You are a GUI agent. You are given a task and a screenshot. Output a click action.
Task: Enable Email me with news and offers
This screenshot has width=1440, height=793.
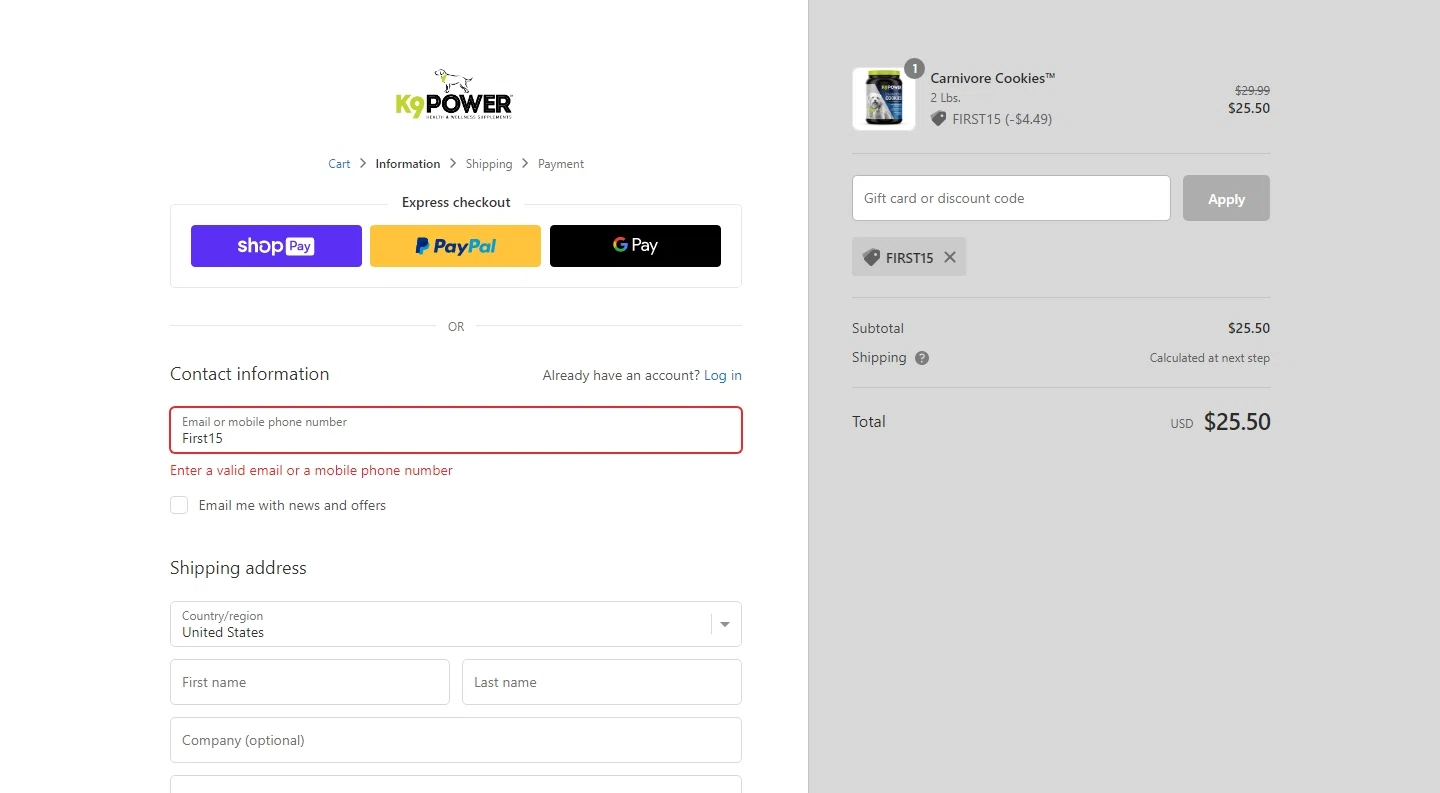(x=179, y=505)
